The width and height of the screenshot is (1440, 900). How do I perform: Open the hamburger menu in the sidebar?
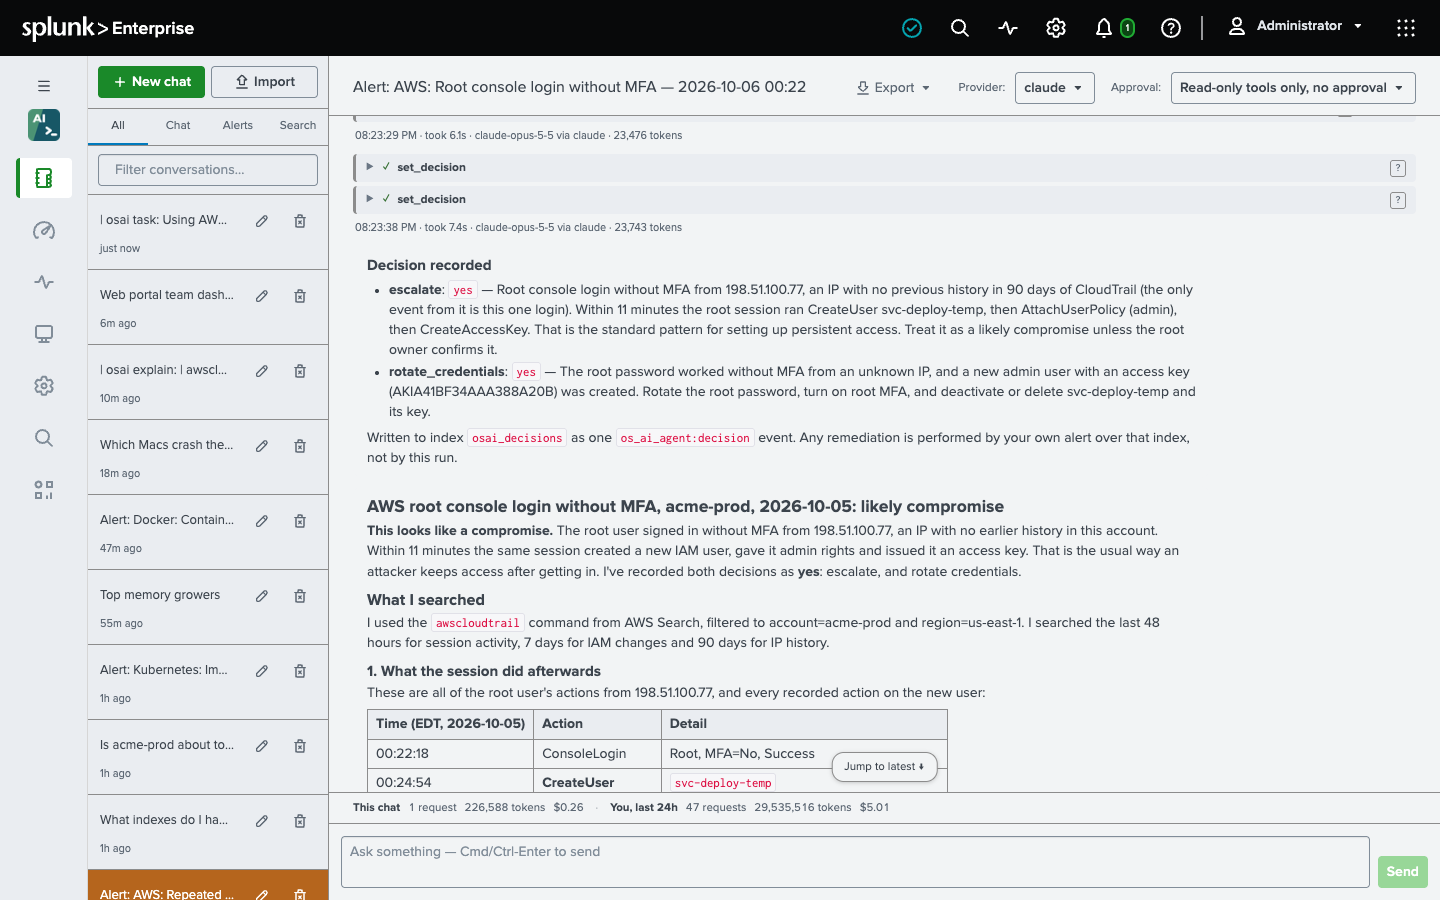(44, 86)
